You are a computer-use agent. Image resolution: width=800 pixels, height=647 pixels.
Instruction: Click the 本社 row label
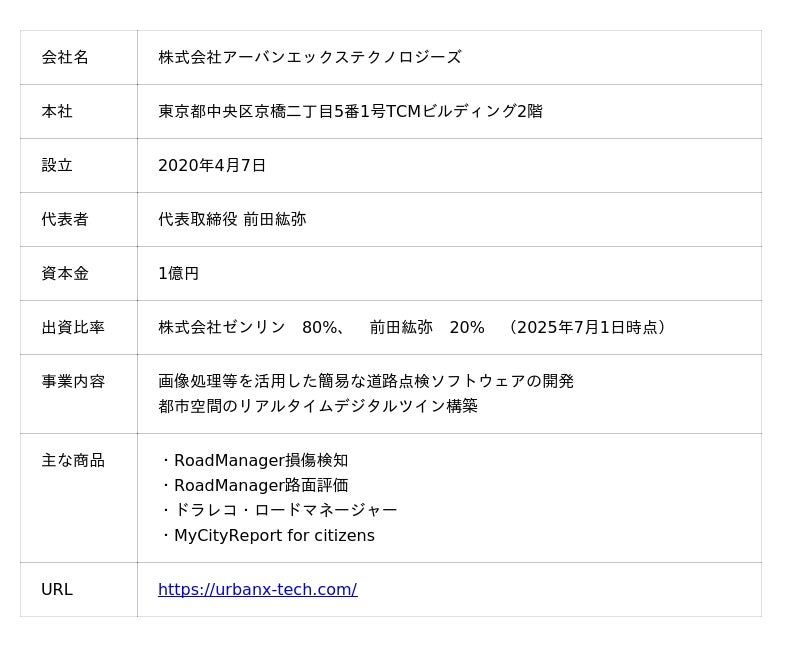[x=57, y=112]
